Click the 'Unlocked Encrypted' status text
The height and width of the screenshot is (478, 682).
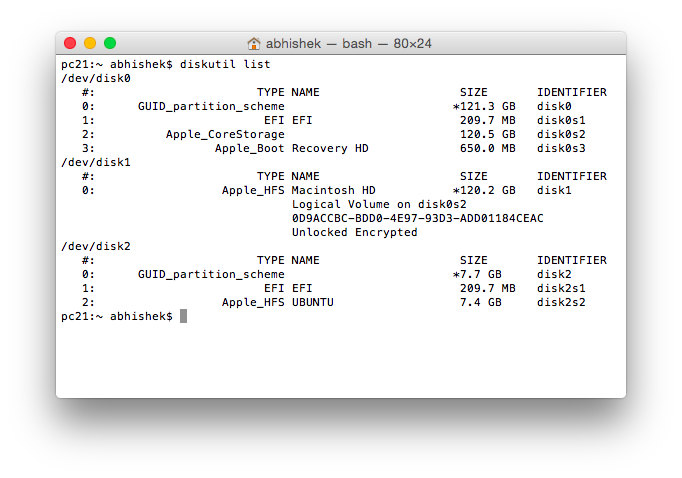pos(354,232)
